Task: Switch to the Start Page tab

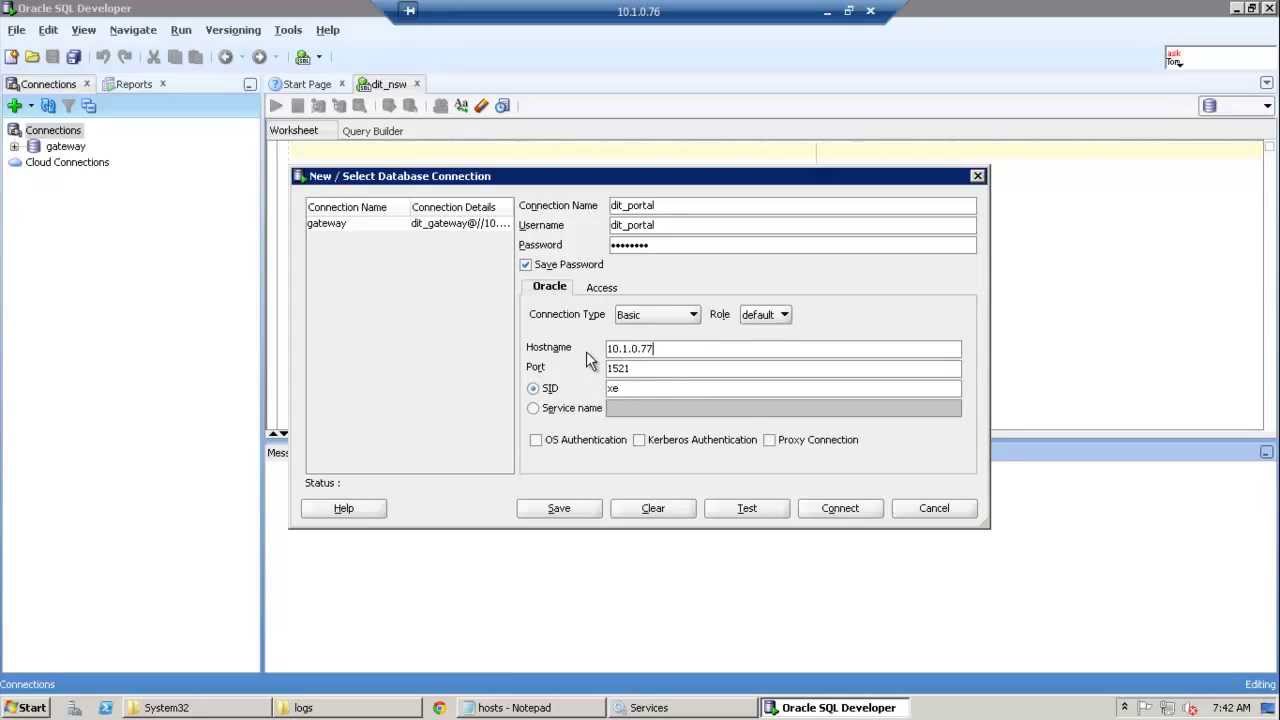Action: coord(307,84)
